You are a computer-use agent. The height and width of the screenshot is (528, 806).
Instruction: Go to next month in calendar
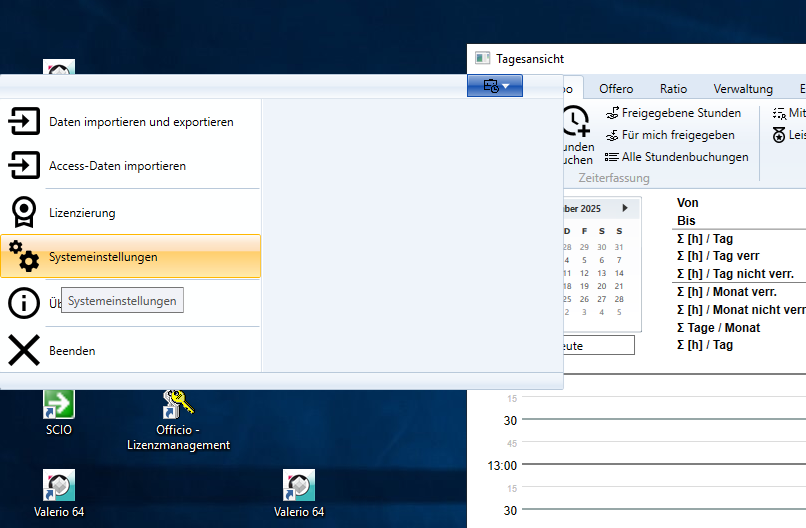625,208
